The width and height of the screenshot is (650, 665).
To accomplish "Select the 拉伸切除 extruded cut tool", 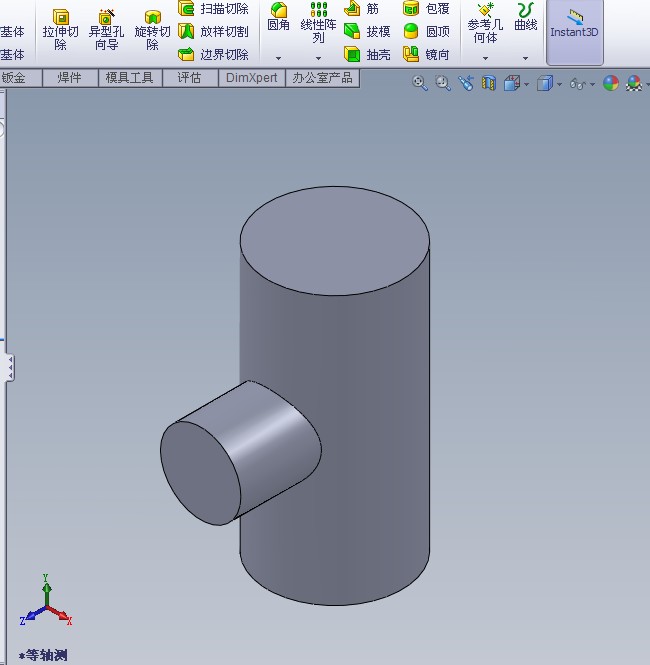I will click(x=60, y=30).
